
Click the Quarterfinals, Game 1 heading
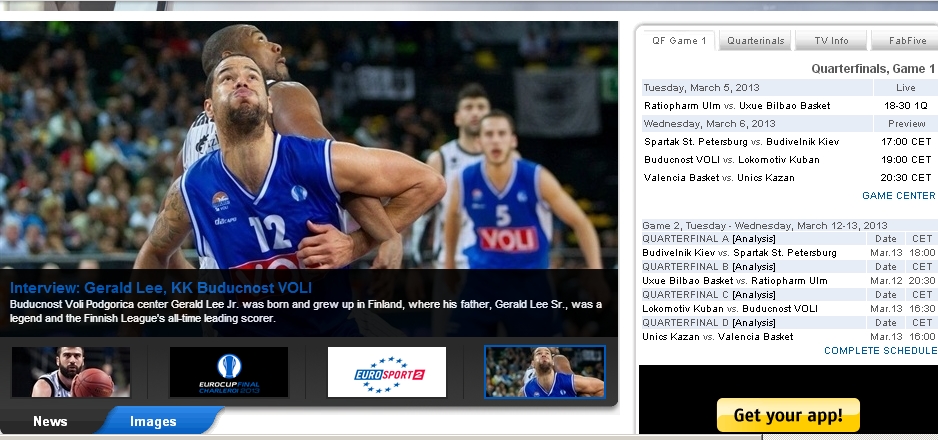point(873,69)
